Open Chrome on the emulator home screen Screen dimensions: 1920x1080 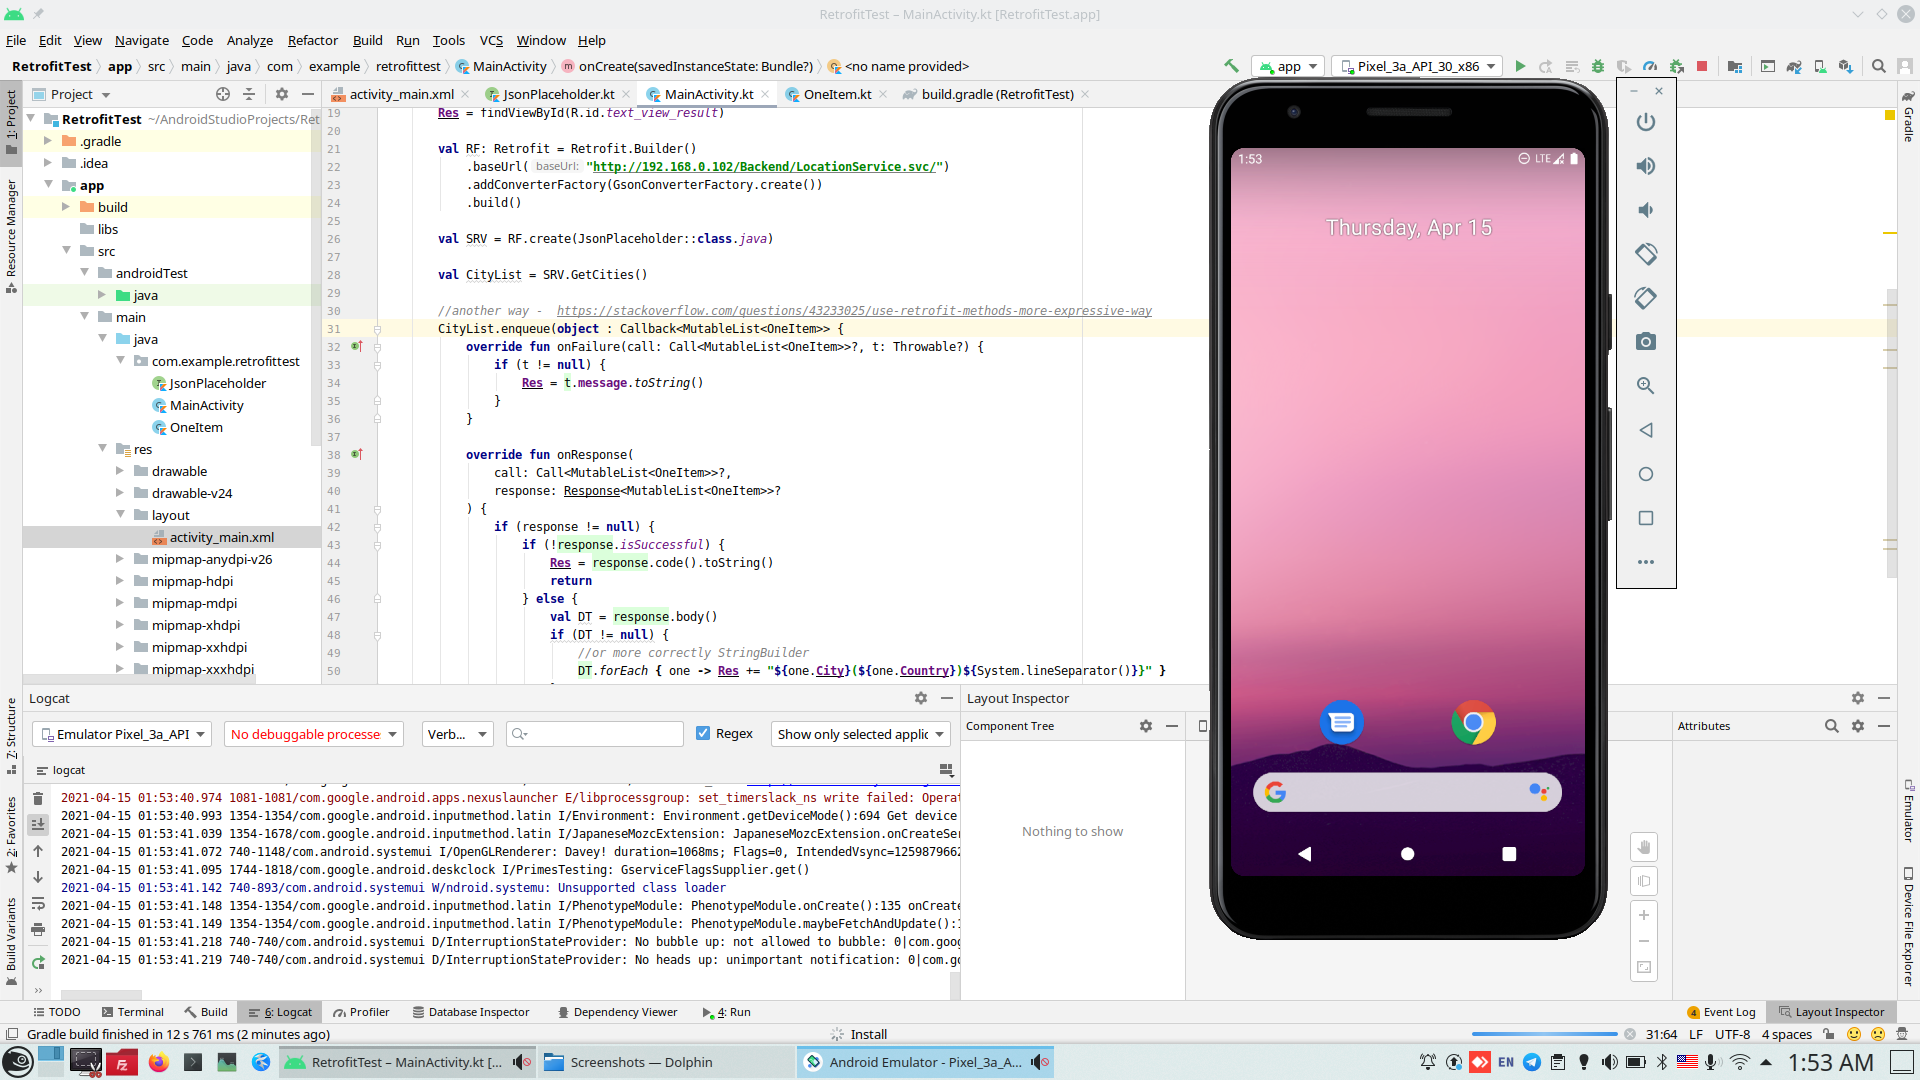[1473, 722]
